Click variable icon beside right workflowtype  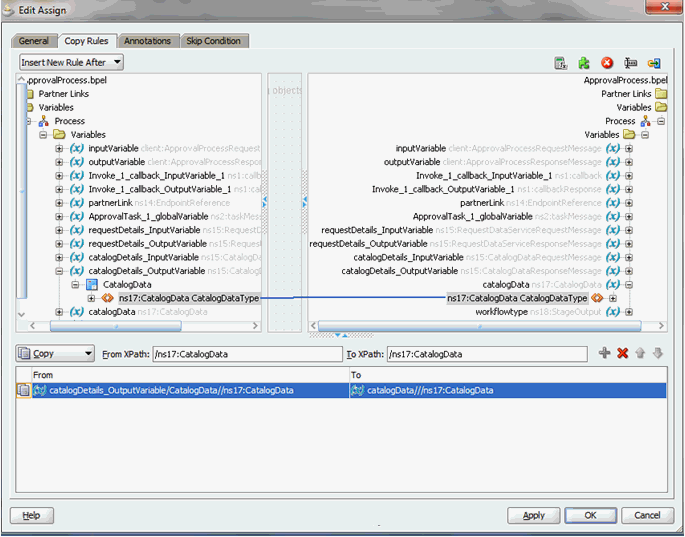point(612,312)
